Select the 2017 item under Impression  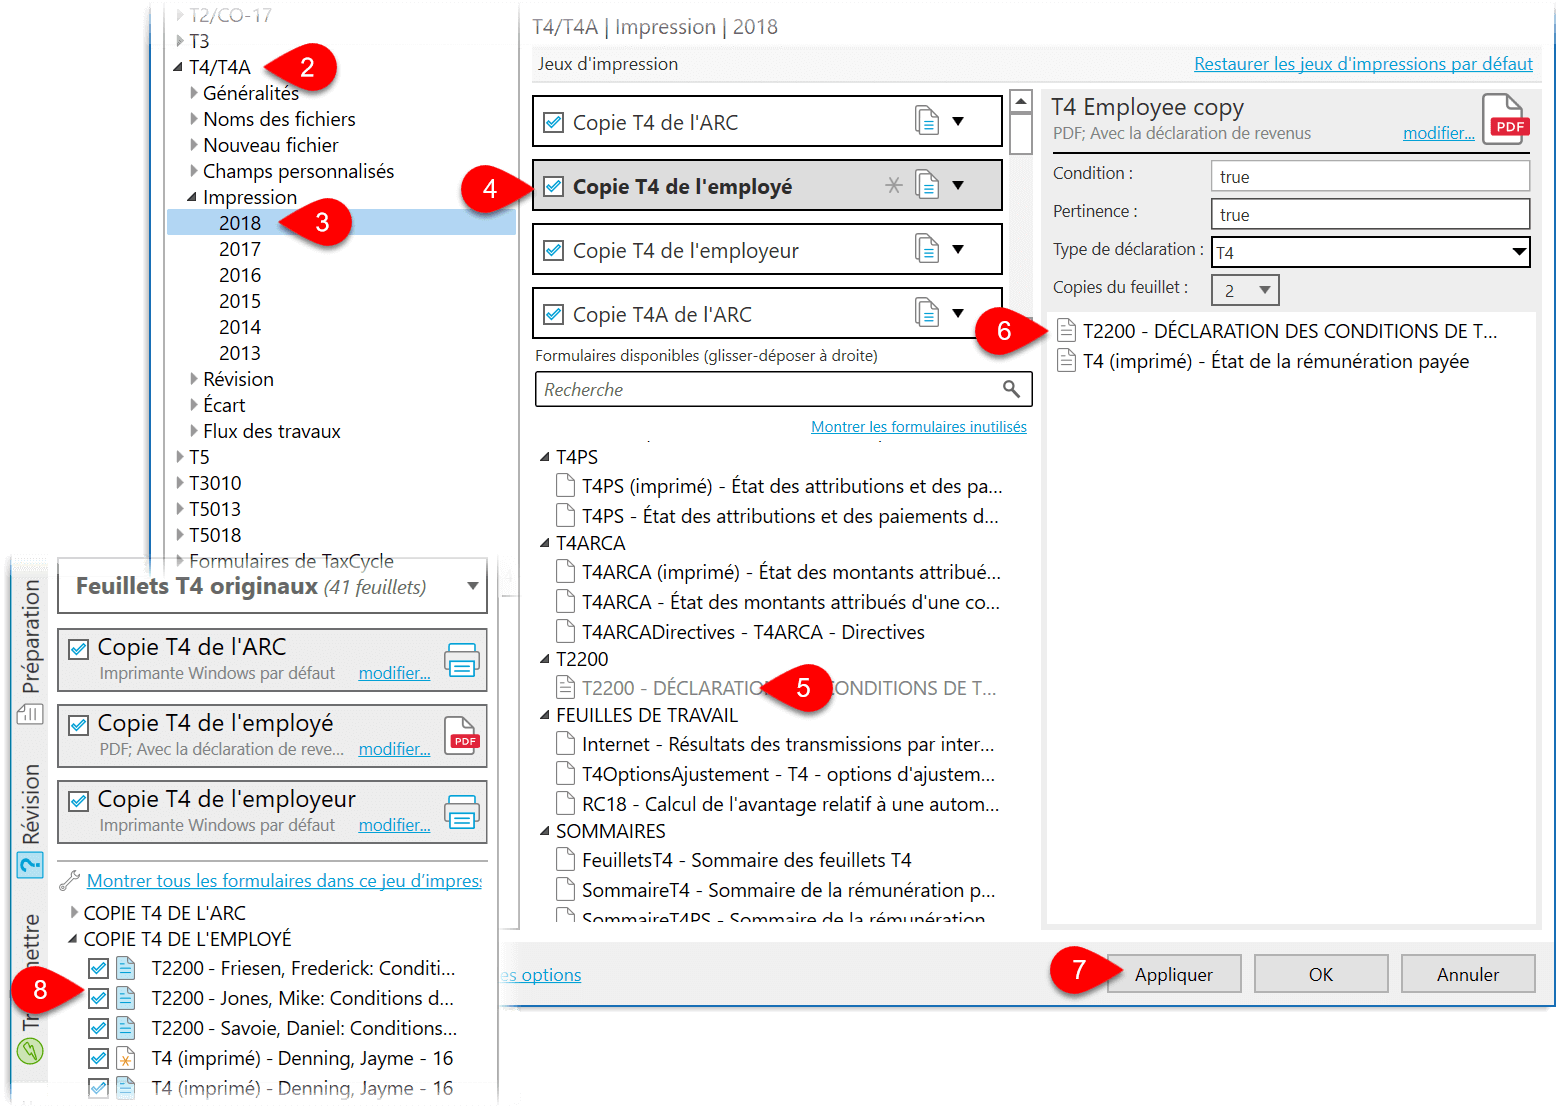(x=240, y=249)
